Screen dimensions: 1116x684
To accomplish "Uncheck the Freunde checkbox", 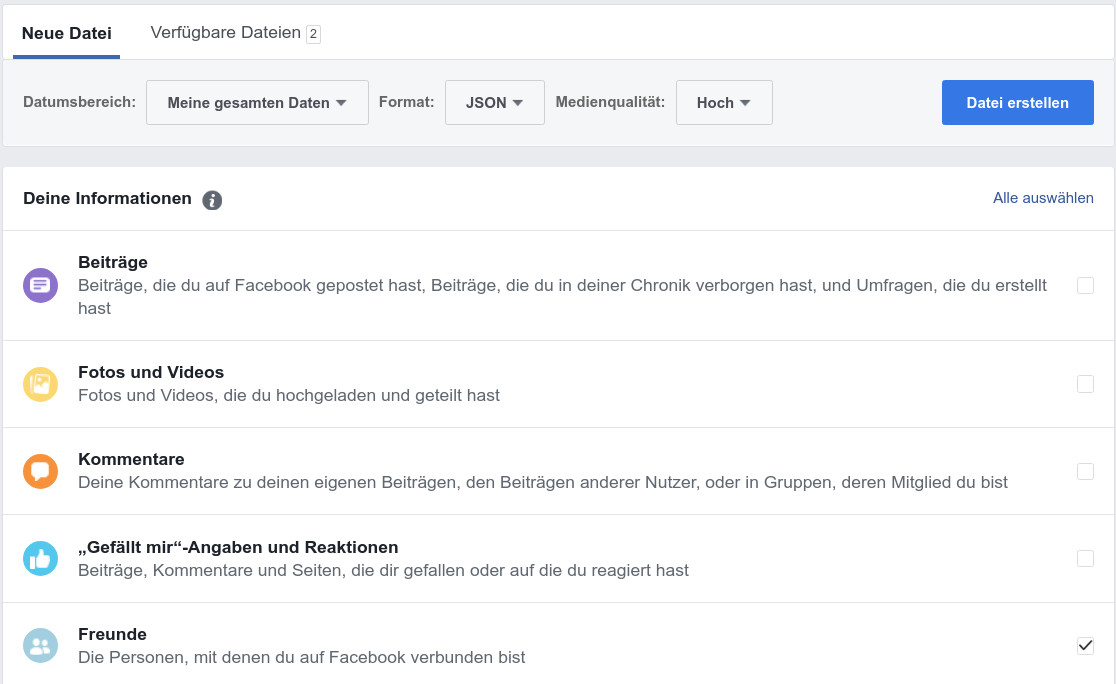I will pyautogui.click(x=1085, y=645).
